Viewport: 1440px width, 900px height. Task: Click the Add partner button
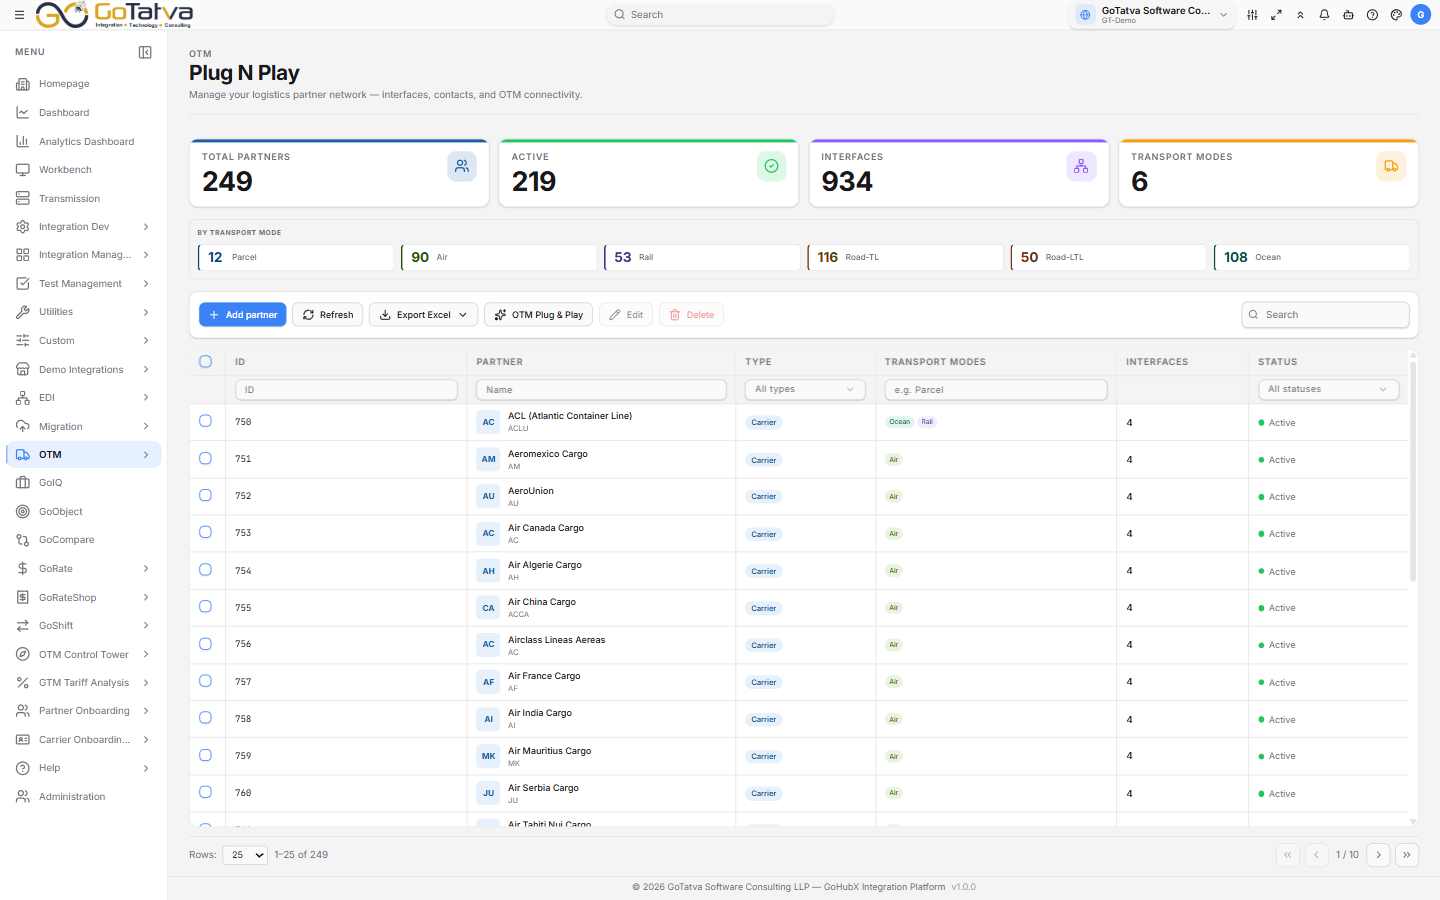243,315
